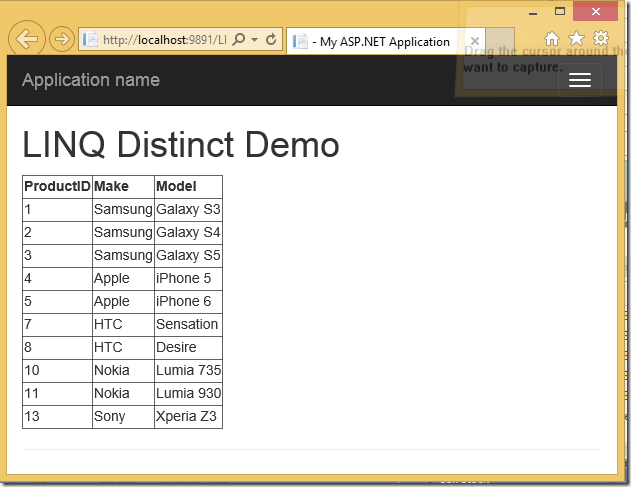Click ProductID 13 cell
Viewport: 631px width, 487px height.
pyautogui.click(x=58, y=417)
